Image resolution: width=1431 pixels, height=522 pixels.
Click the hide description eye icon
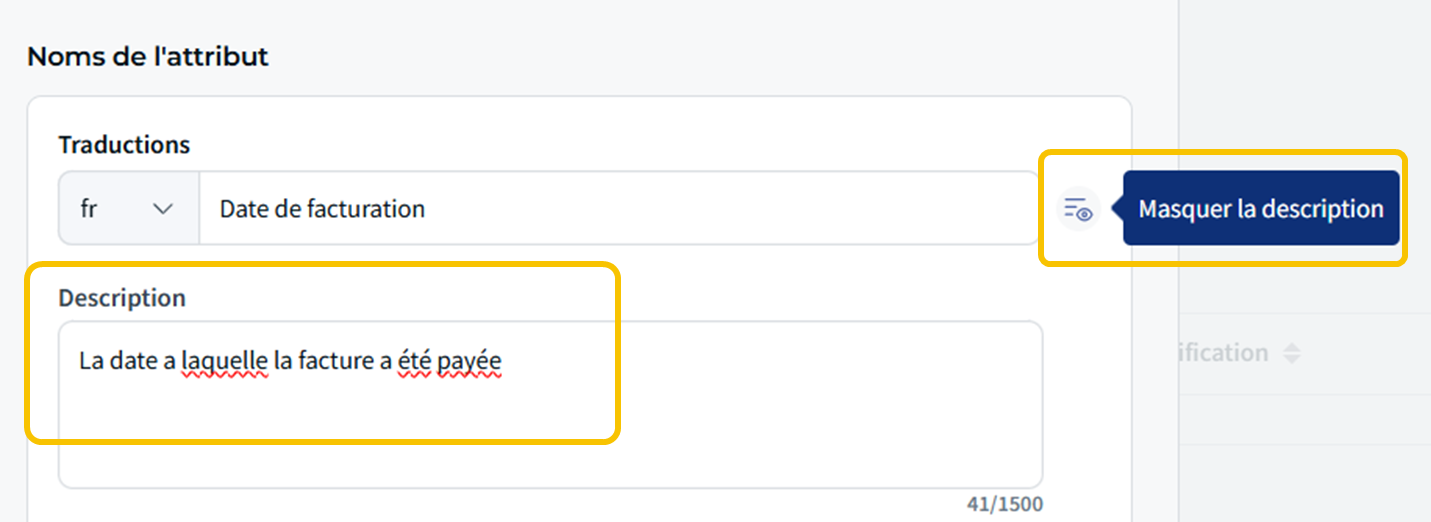pos(1078,209)
